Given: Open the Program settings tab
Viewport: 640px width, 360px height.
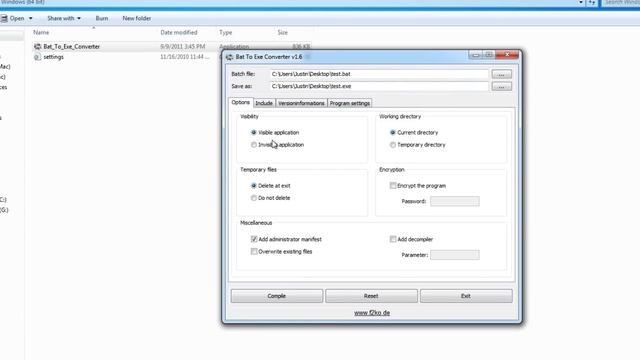Looking at the screenshot, I should [350, 103].
